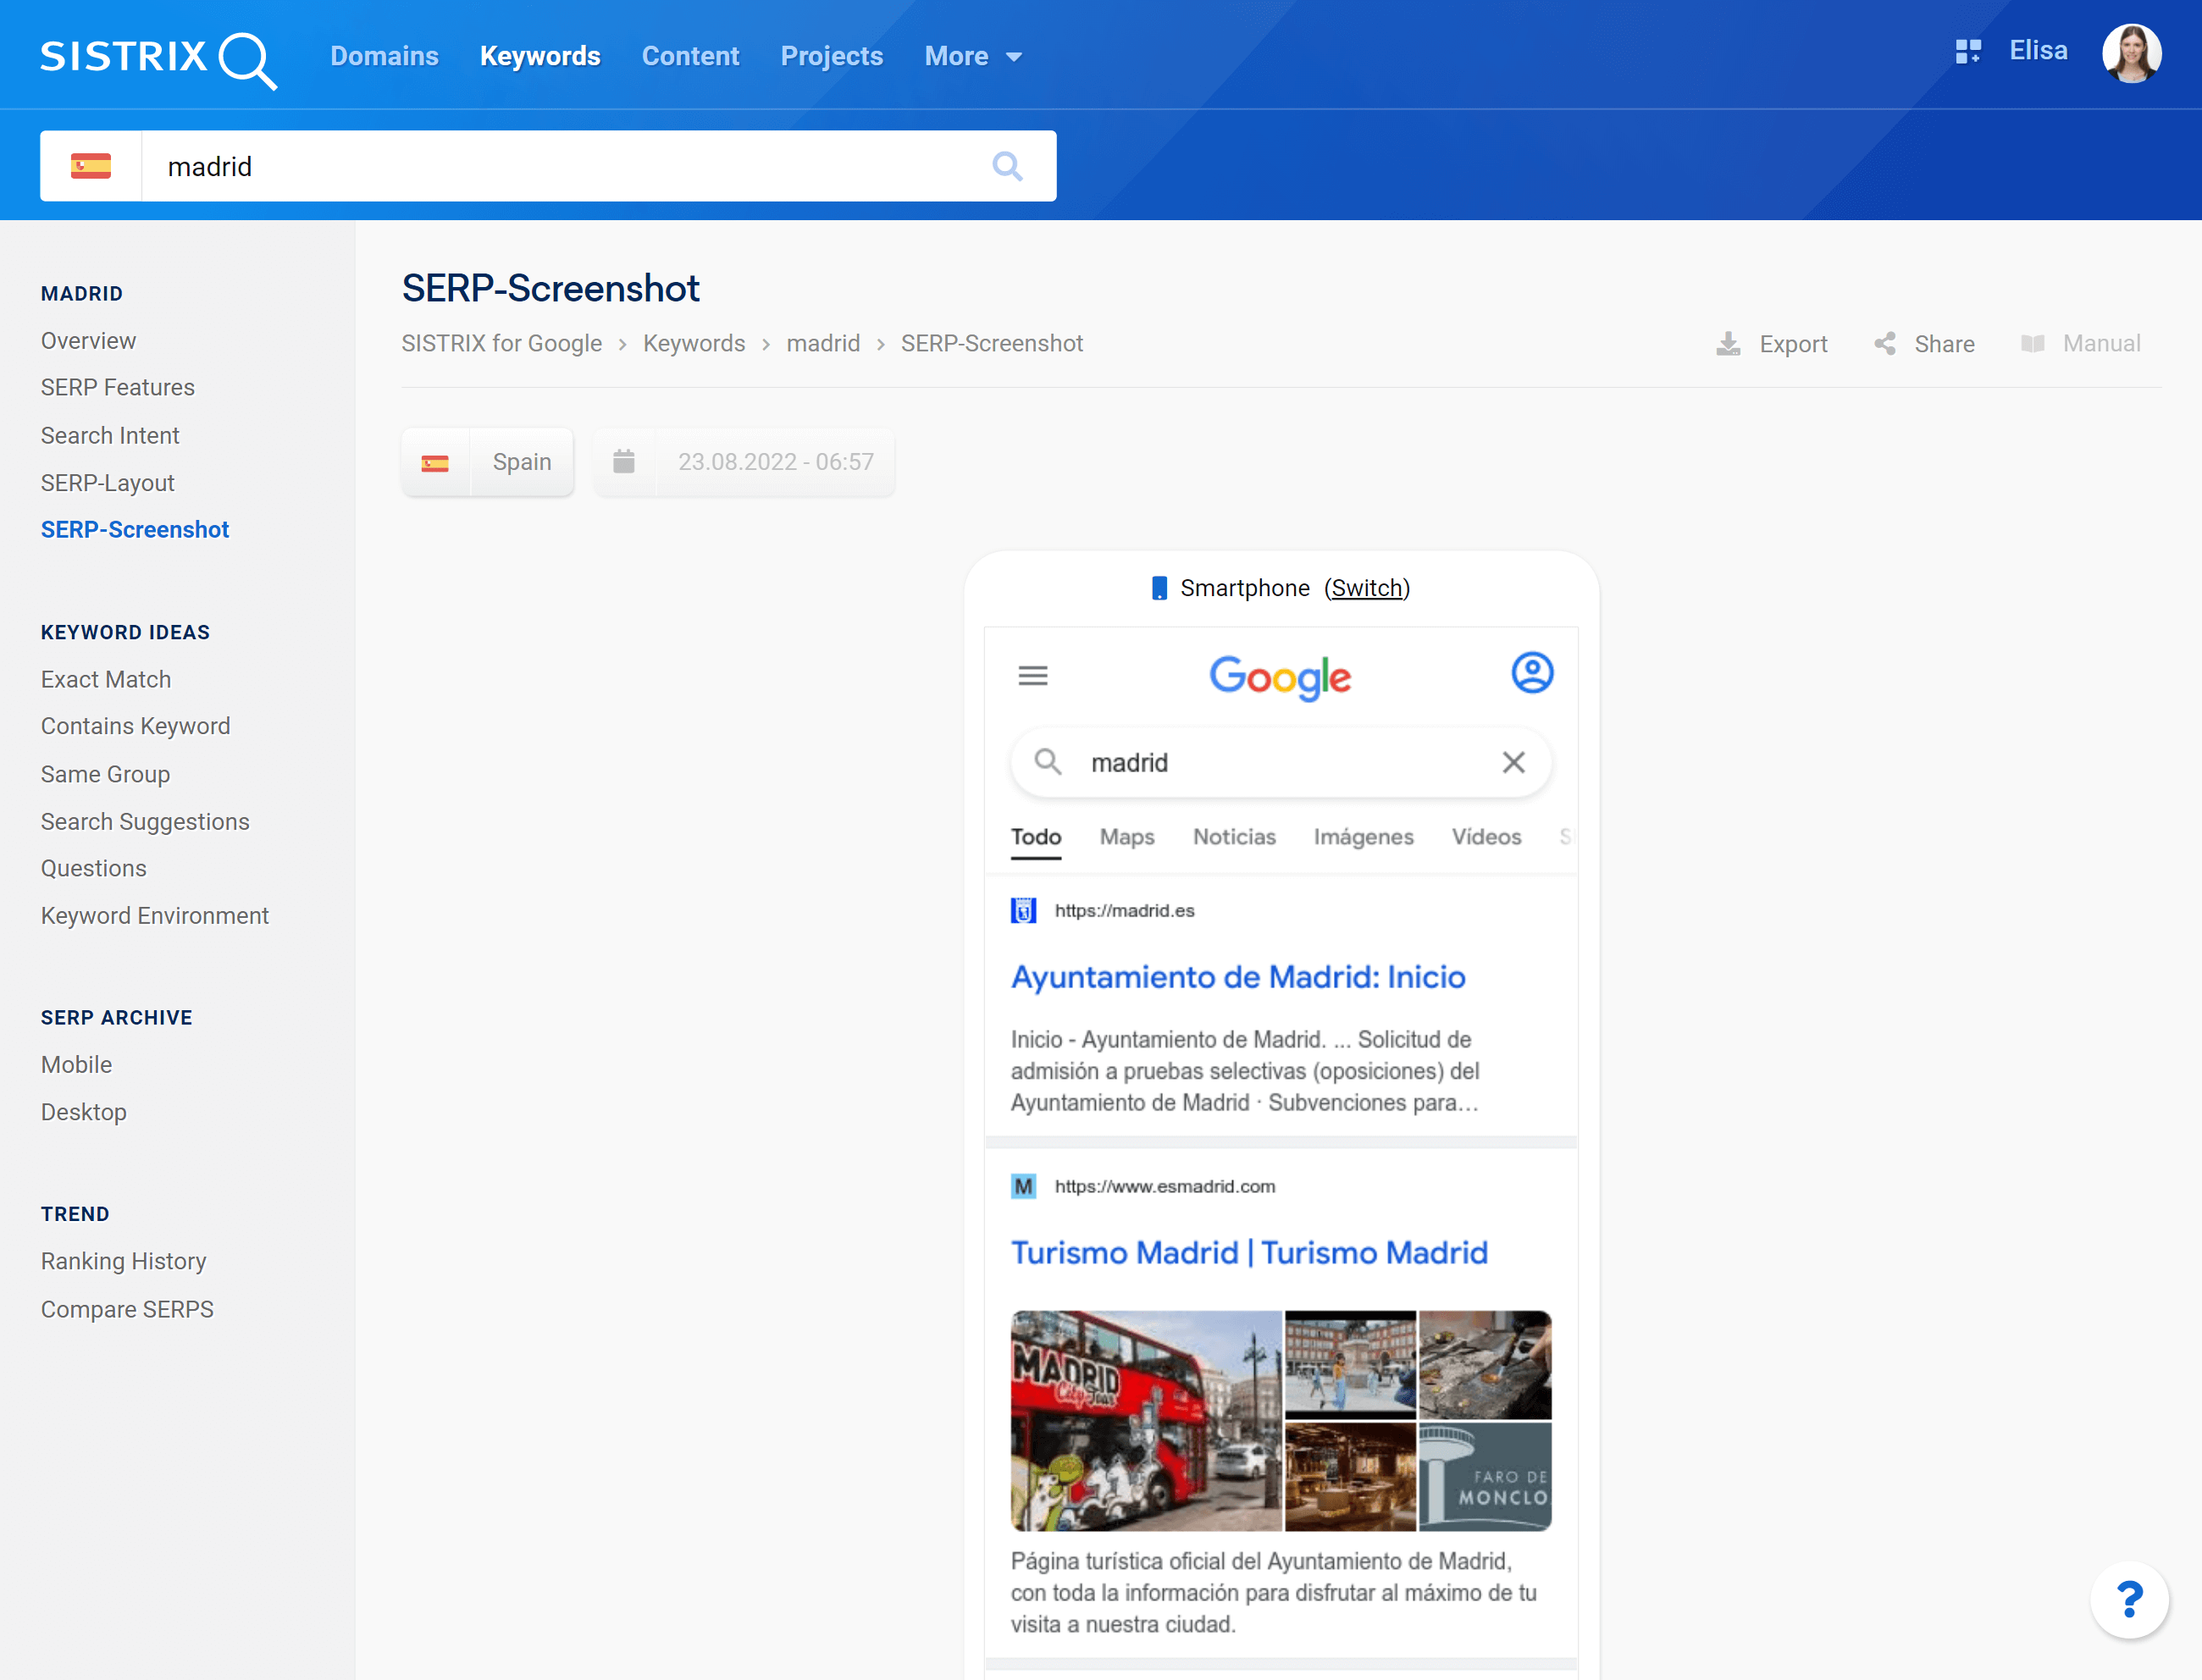Open the apps grid icon near Elisa
Screen dimensions: 2202x1680
click(1967, 52)
